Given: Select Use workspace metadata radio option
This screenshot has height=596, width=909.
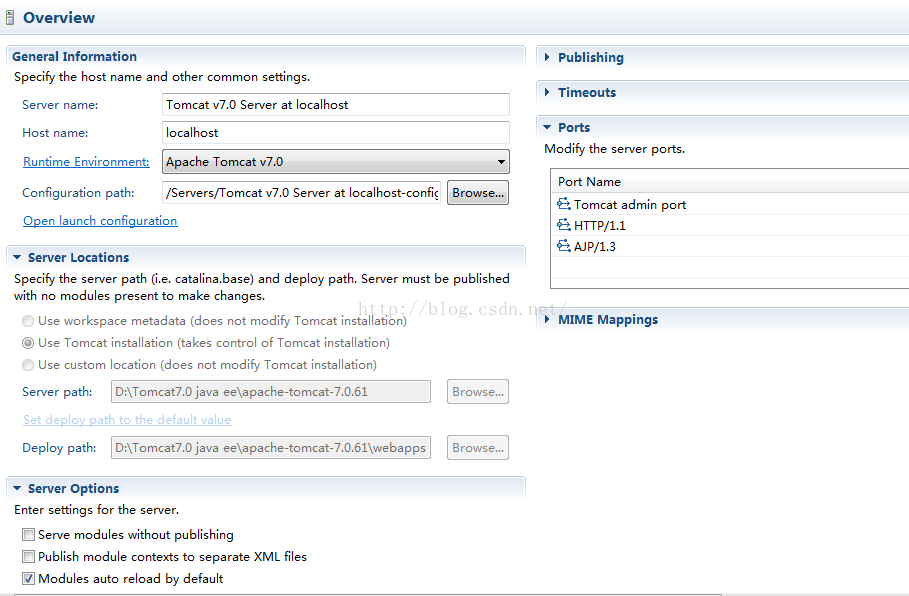Looking at the screenshot, I should click(x=28, y=321).
